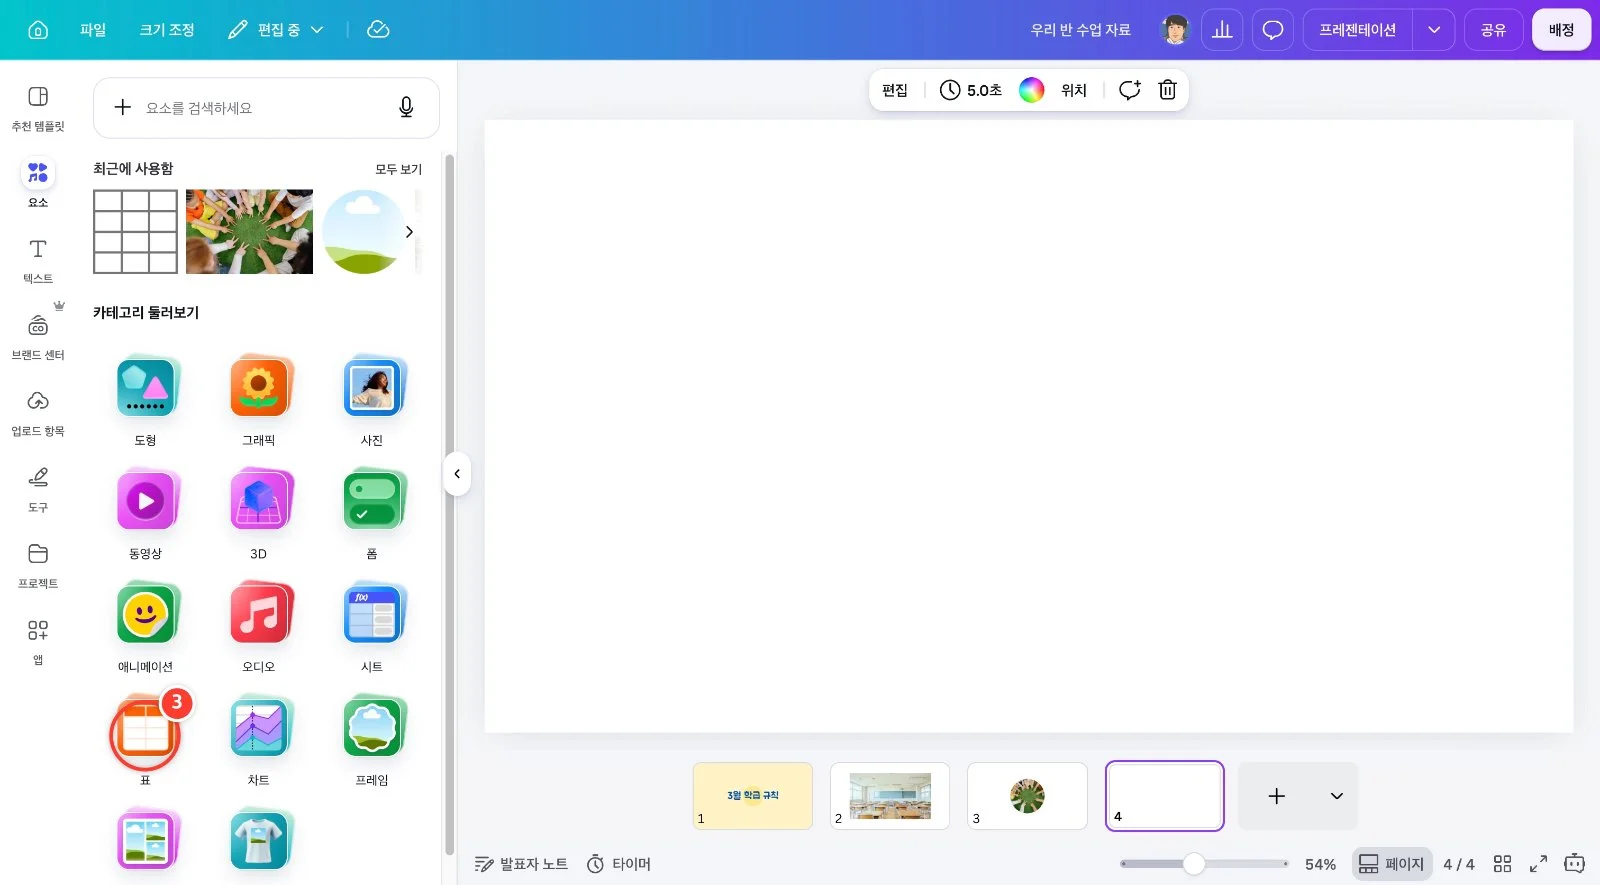Image resolution: width=1600 pixels, height=885 pixels.
Task: Open 추천 템플릿 sidebar tab
Action: (x=38, y=108)
